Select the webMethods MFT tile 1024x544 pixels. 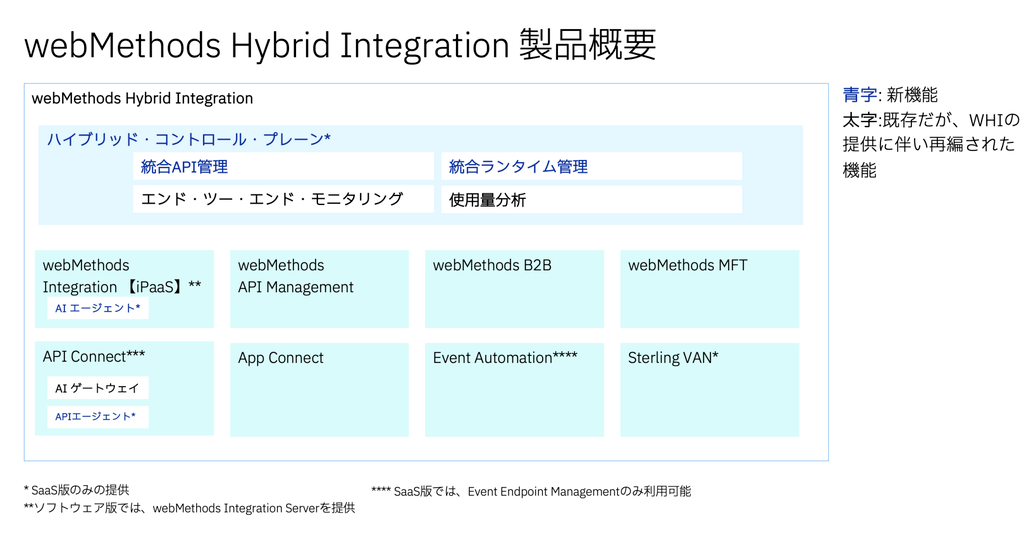(710, 289)
